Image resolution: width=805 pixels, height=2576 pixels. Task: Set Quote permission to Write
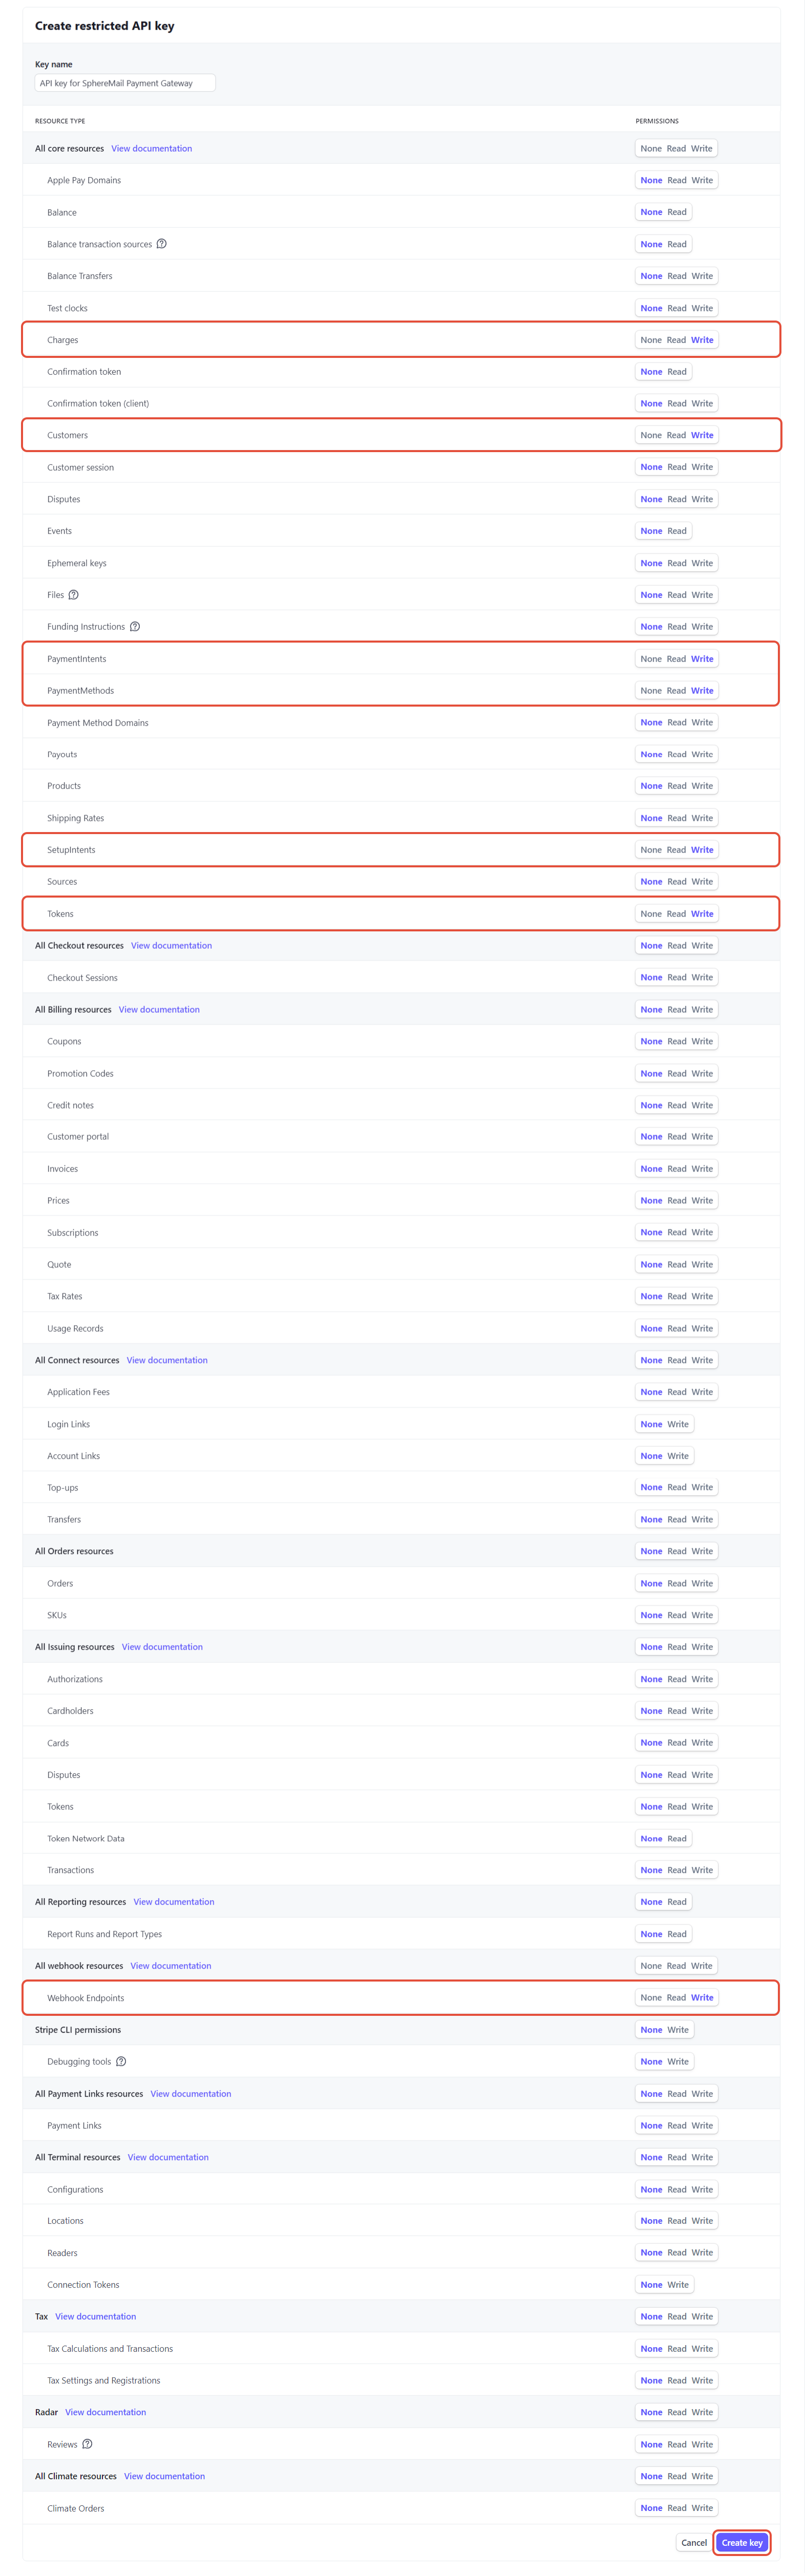pyautogui.click(x=702, y=1264)
